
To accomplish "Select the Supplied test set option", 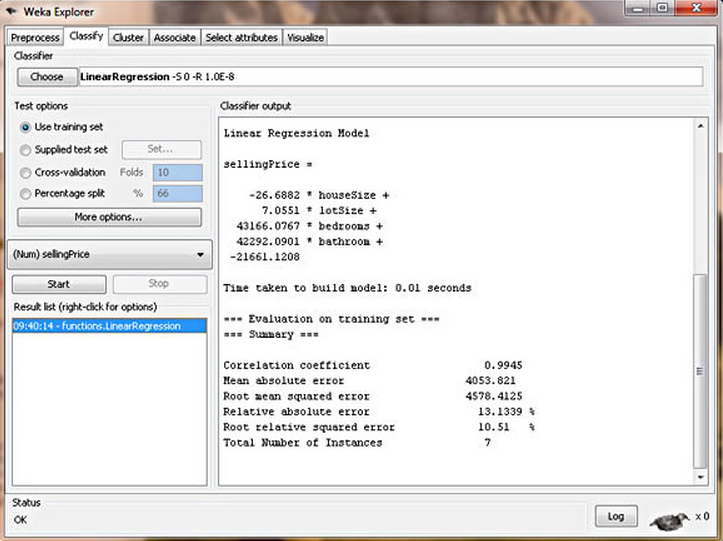I will pyautogui.click(x=26, y=150).
